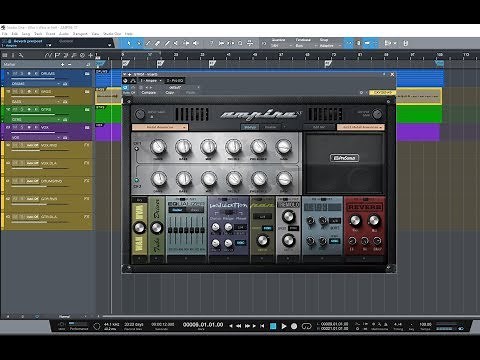Image resolution: width=480 pixels, height=360 pixels.
Task: Mute the VOX track
Action: tap(15, 127)
